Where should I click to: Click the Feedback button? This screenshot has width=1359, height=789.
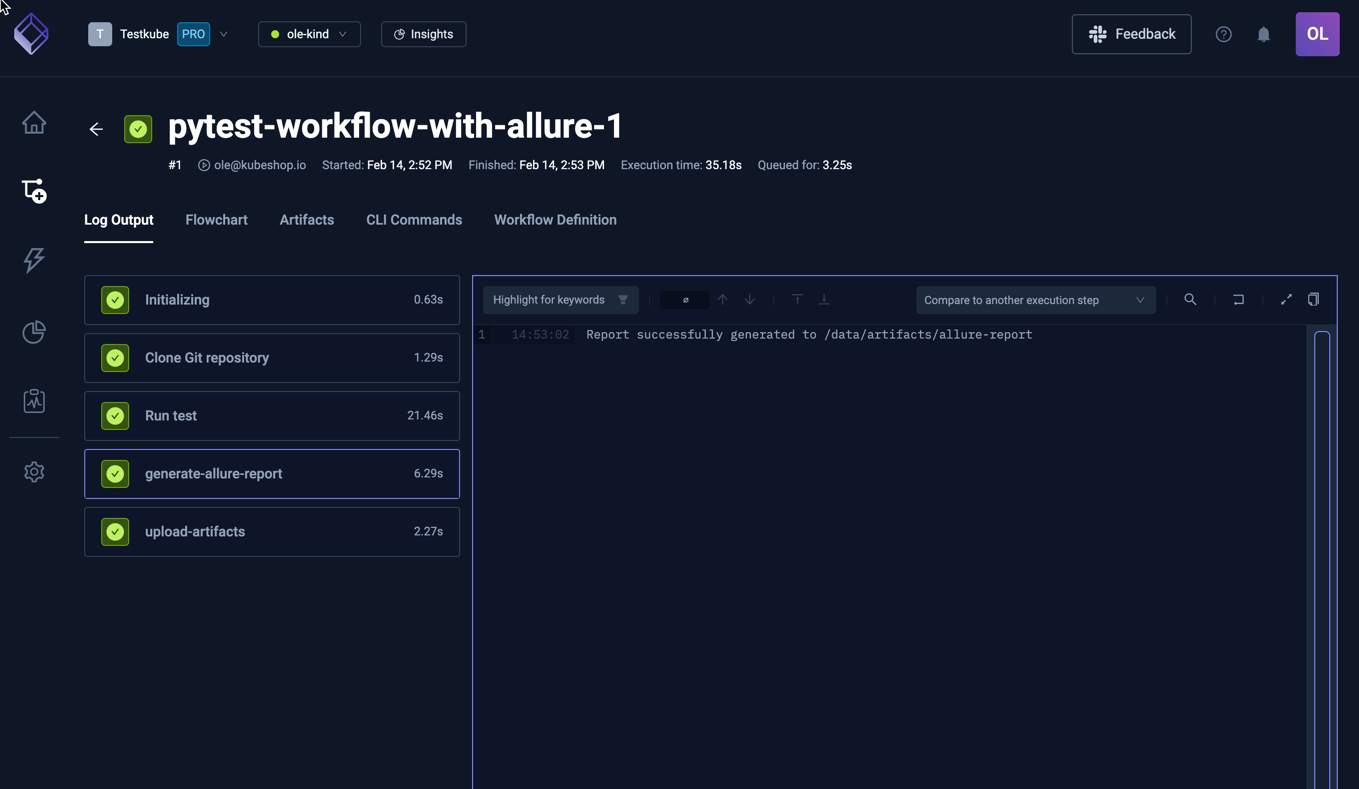coord(1131,33)
